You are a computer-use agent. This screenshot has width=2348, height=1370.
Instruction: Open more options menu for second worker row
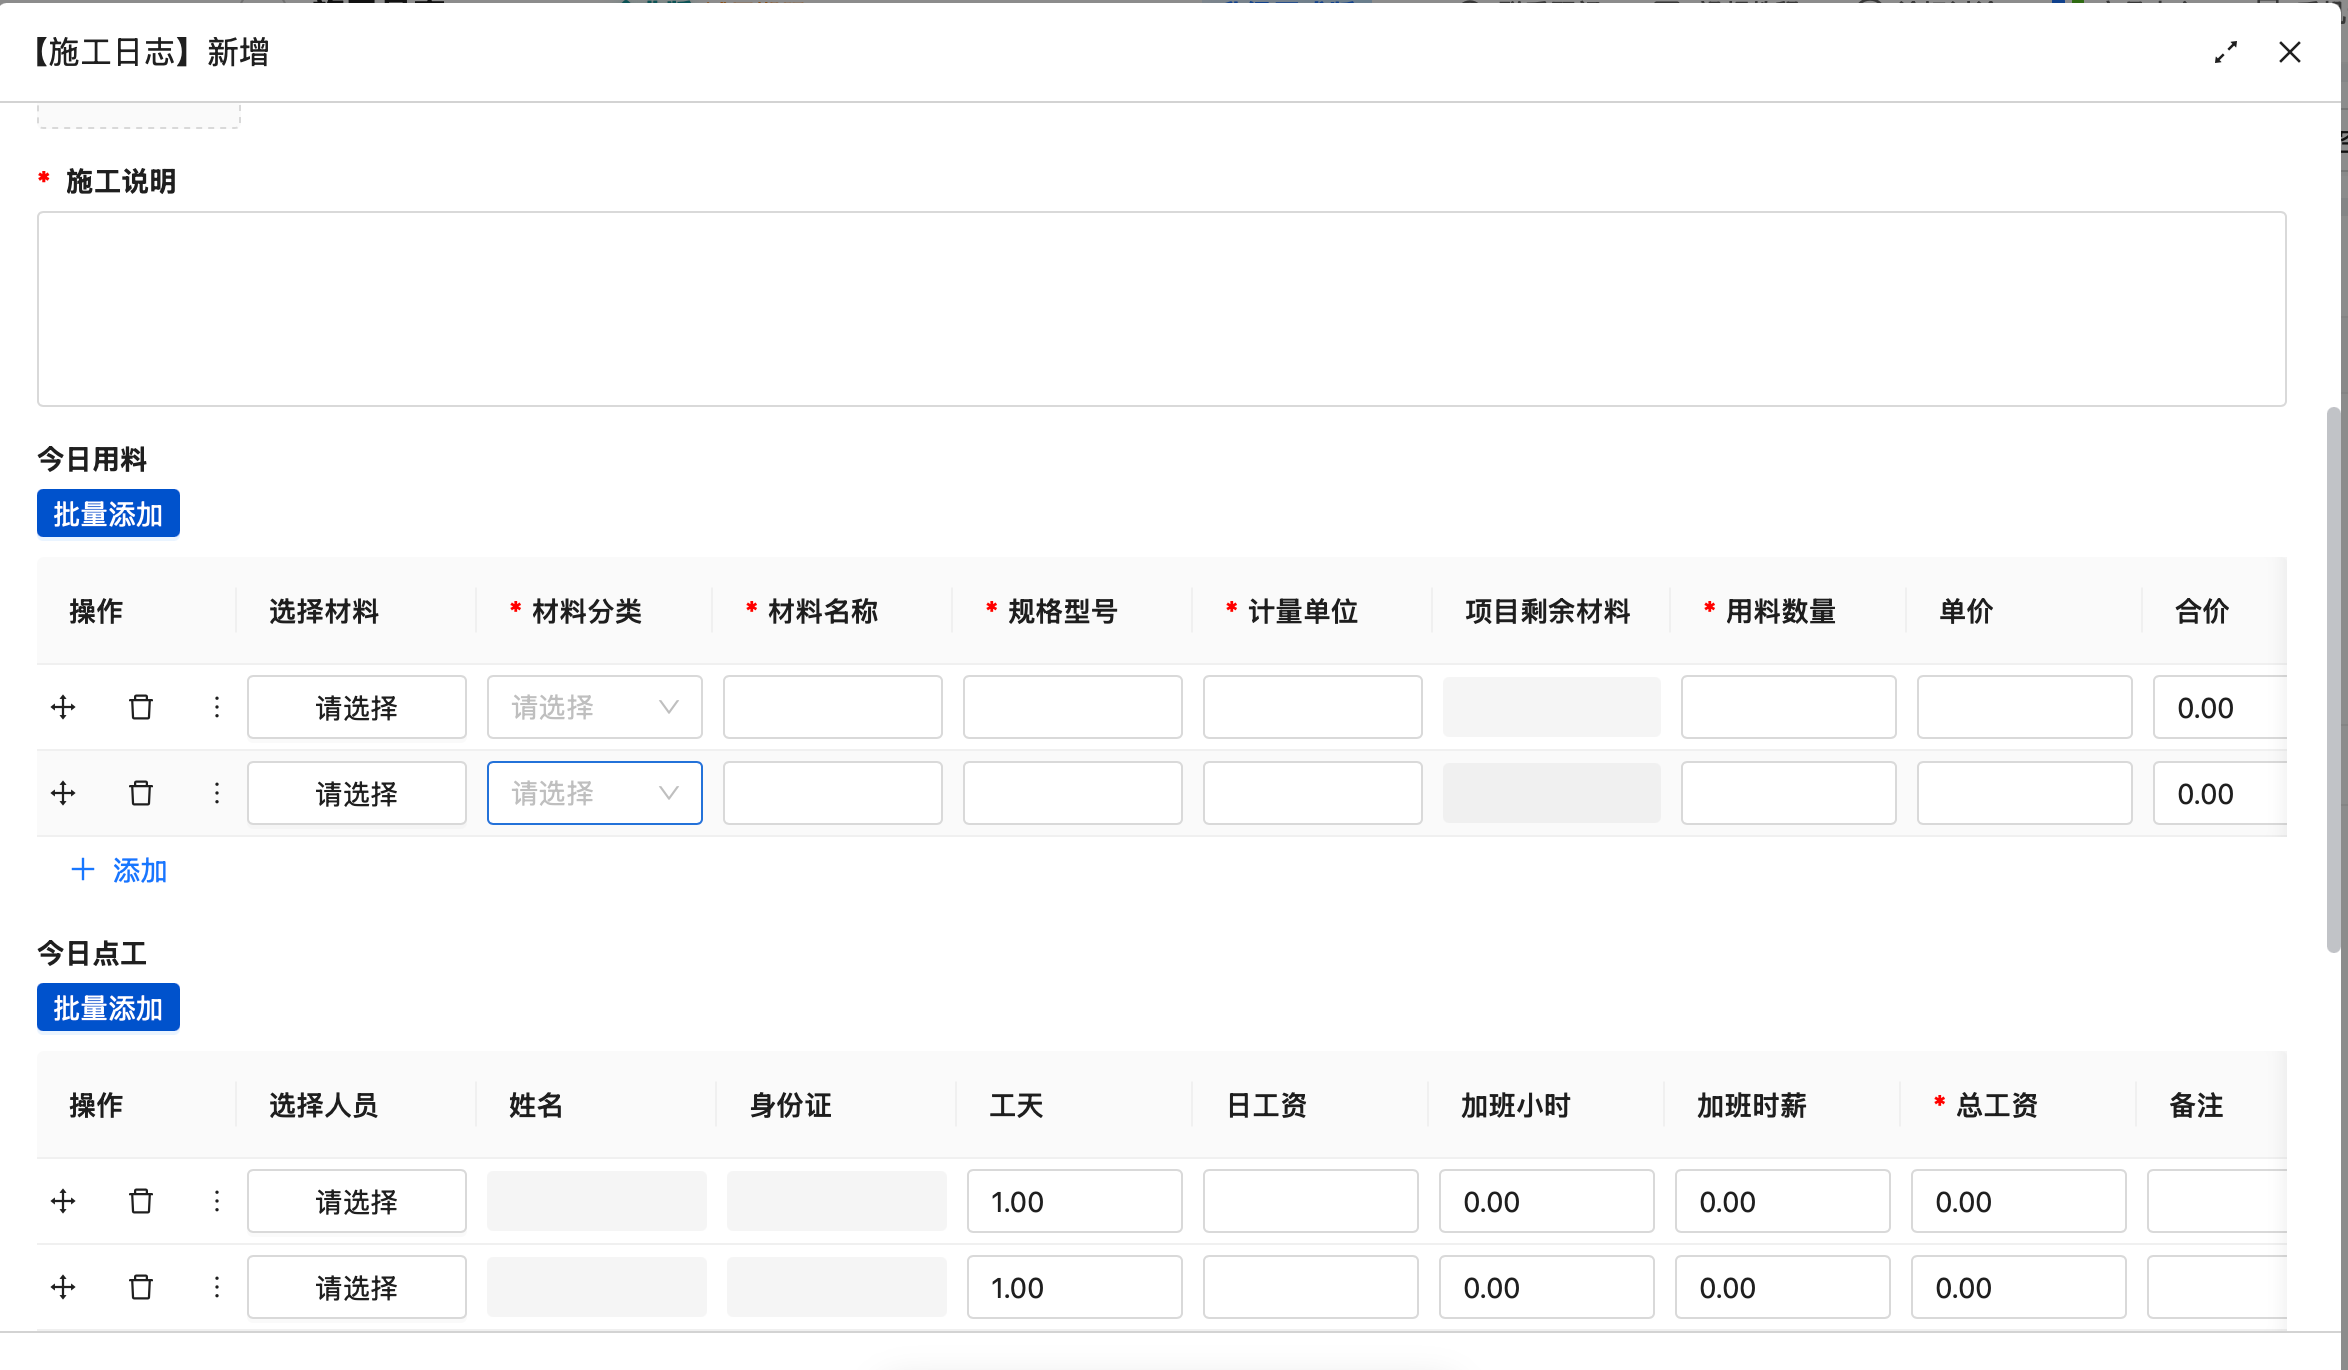pos(217,1287)
